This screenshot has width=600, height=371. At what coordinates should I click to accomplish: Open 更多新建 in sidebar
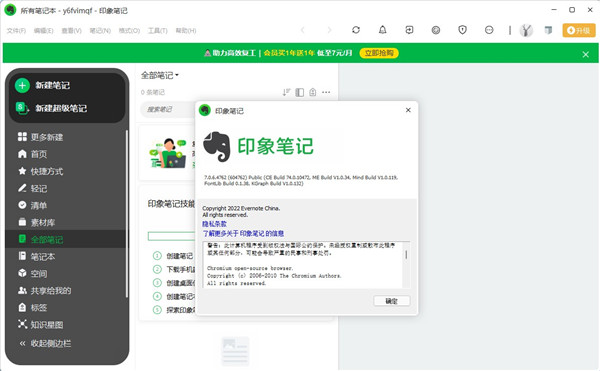(41, 137)
